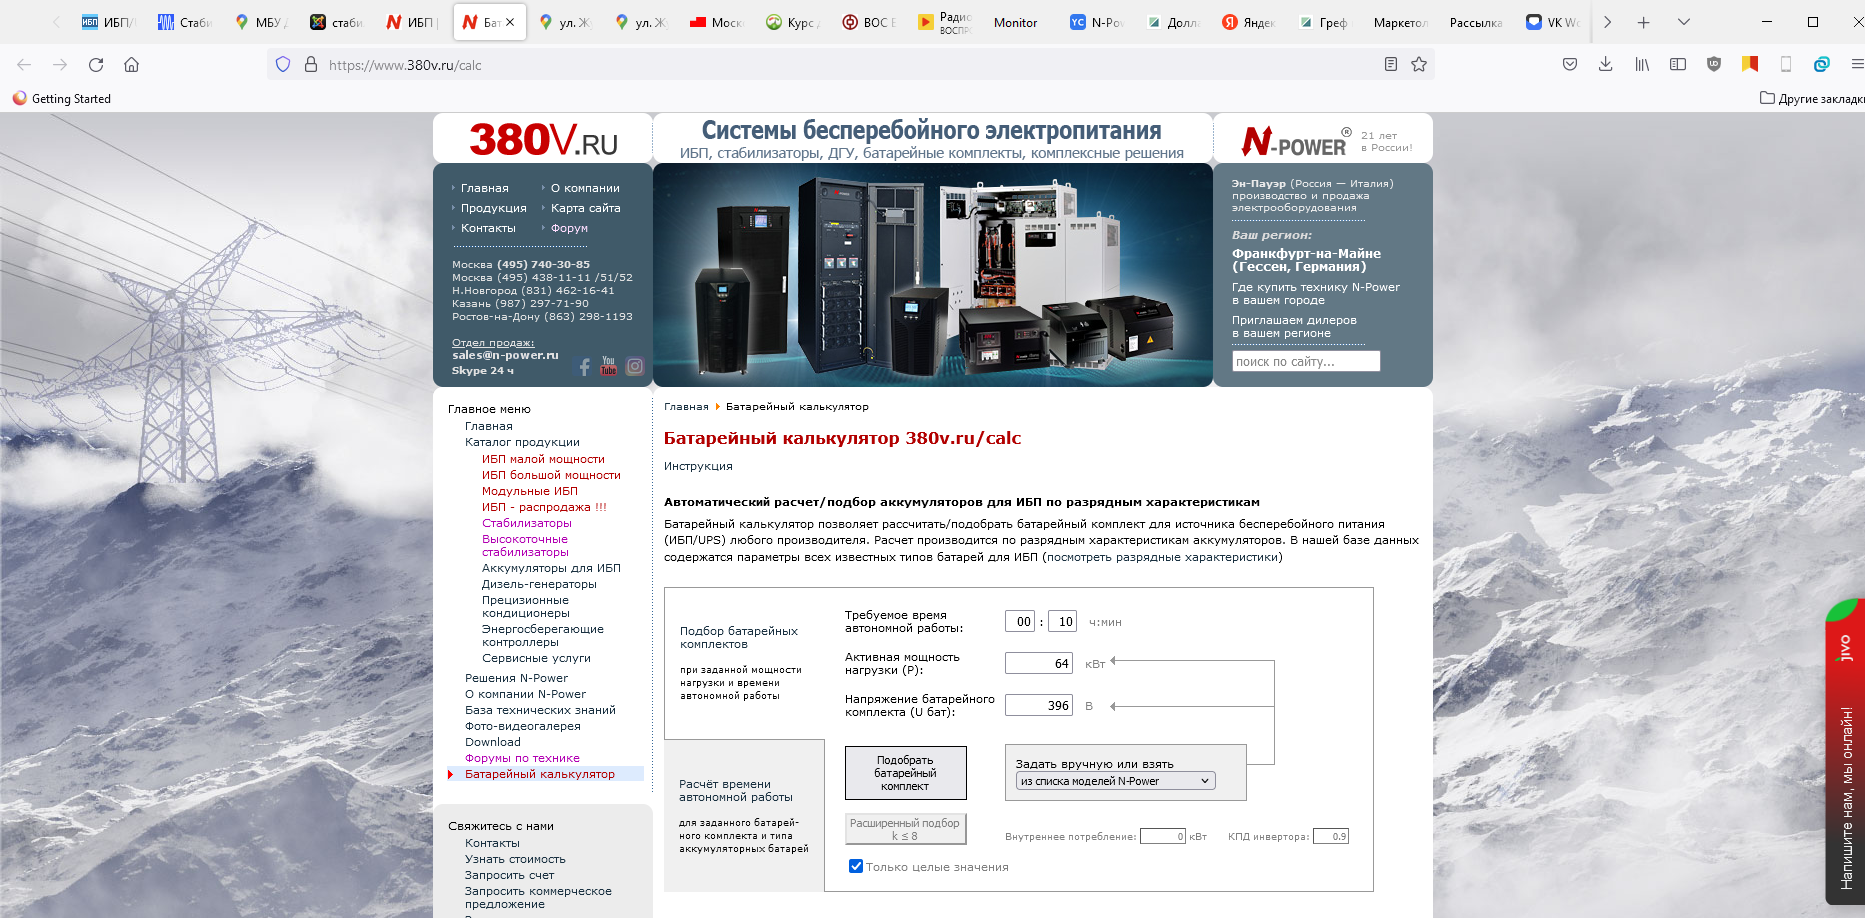The width and height of the screenshot is (1865, 918).
Task: Open 'Аккумуляторы для ИБП' sidebar link
Action: click(x=551, y=568)
